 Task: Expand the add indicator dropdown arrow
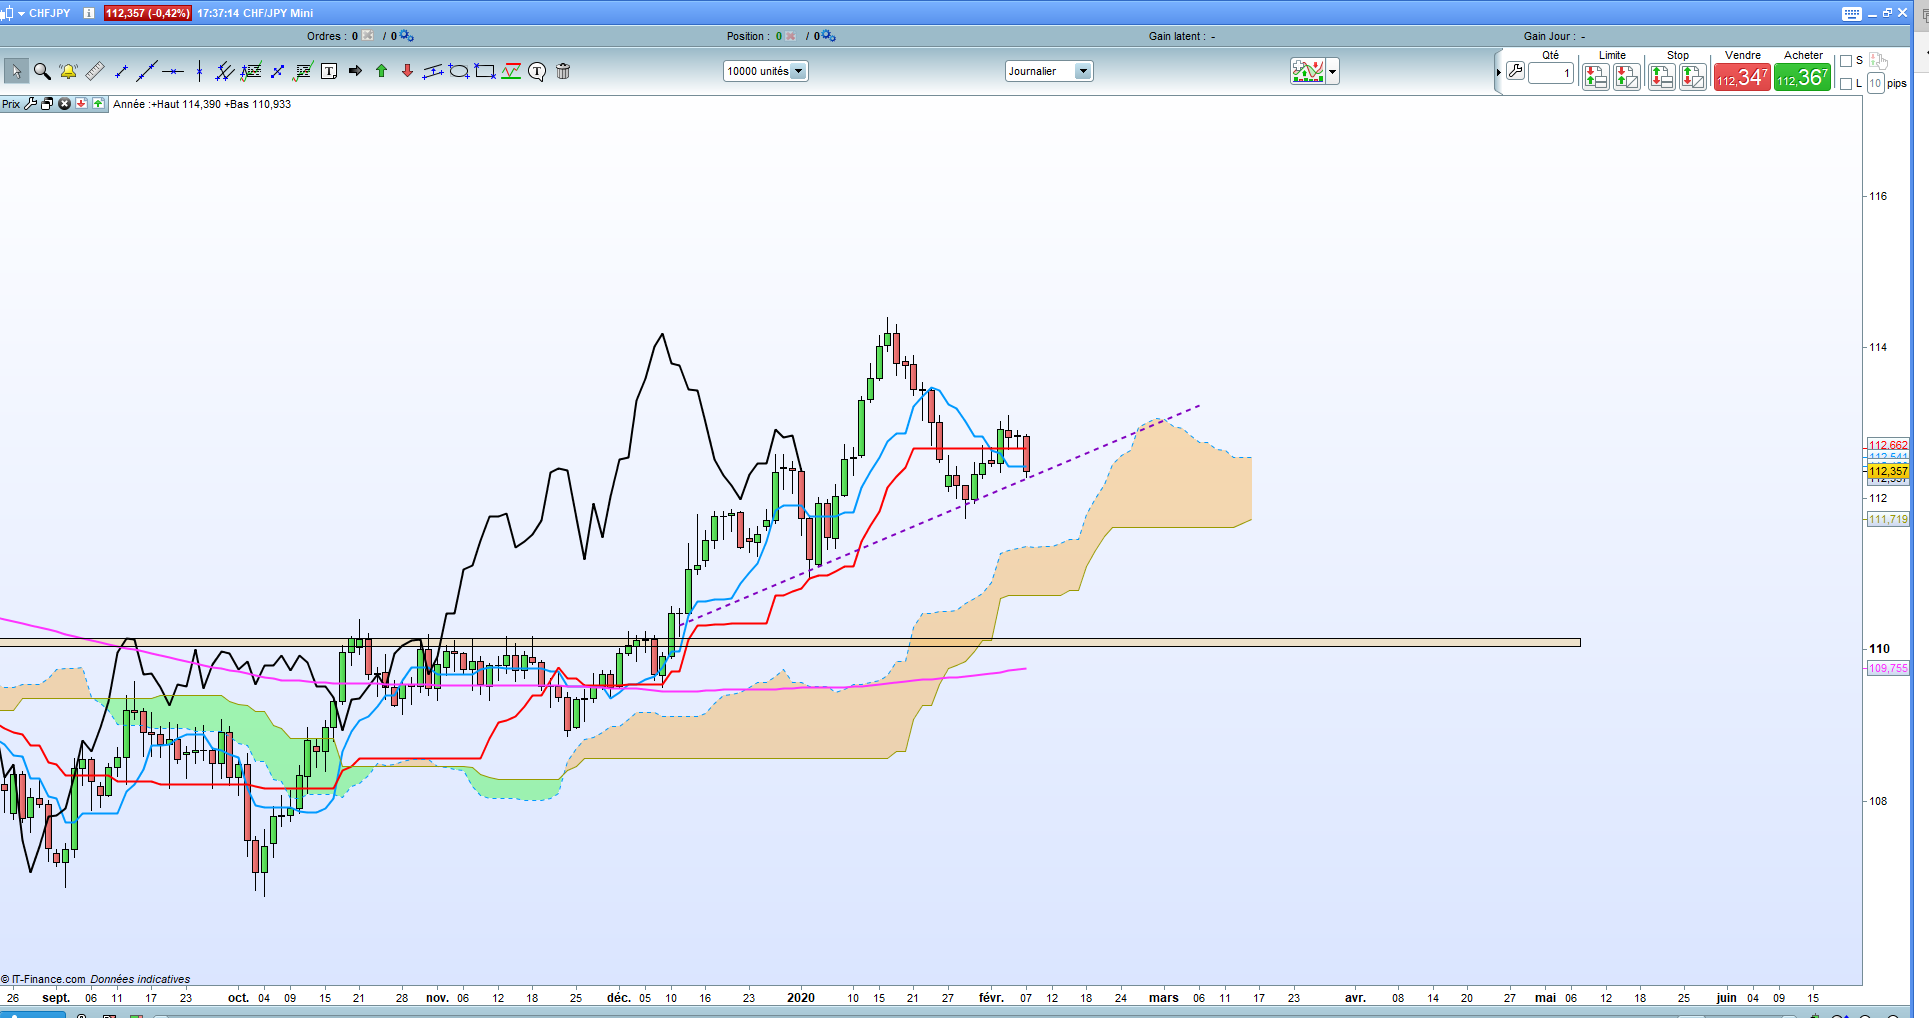pos(1332,72)
